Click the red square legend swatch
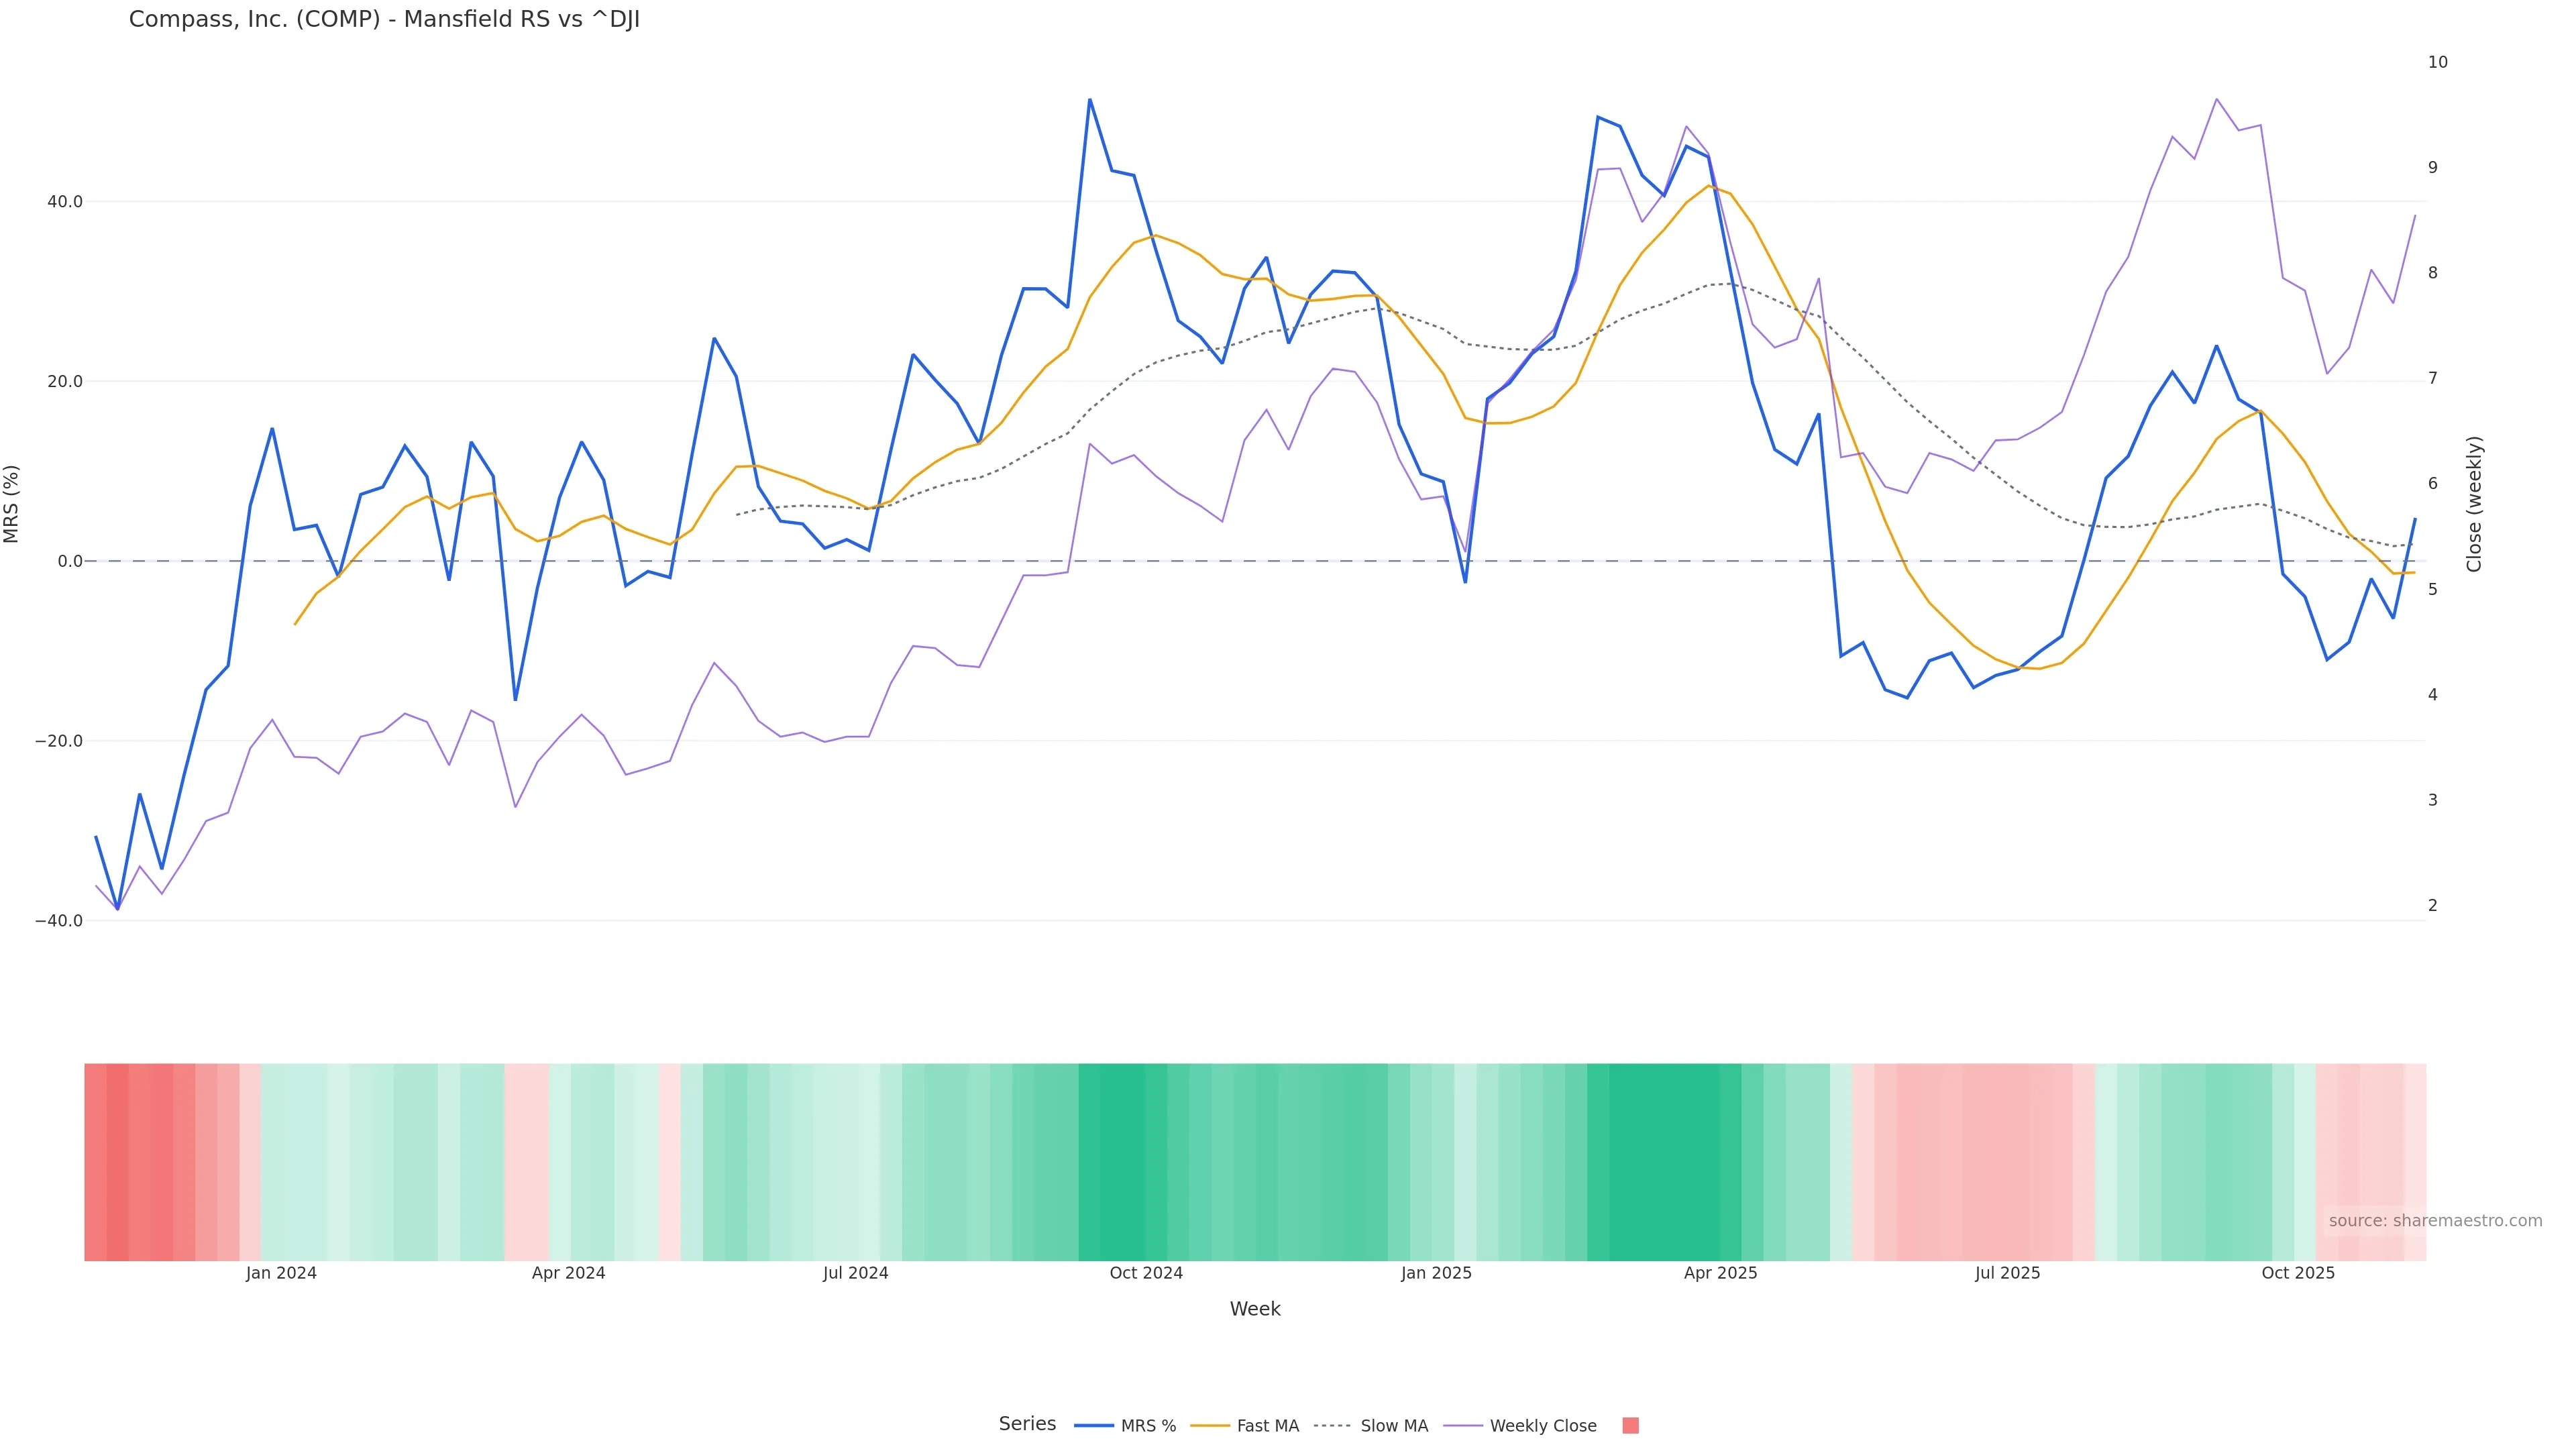 [x=1630, y=1426]
